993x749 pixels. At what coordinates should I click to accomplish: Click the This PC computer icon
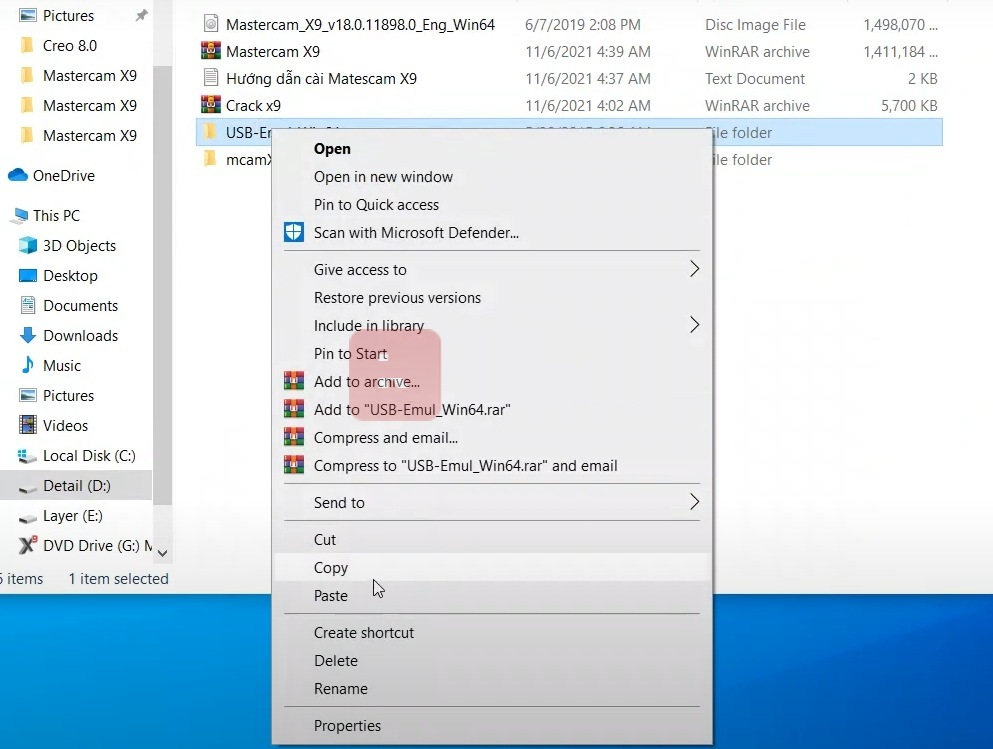click(19, 216)
